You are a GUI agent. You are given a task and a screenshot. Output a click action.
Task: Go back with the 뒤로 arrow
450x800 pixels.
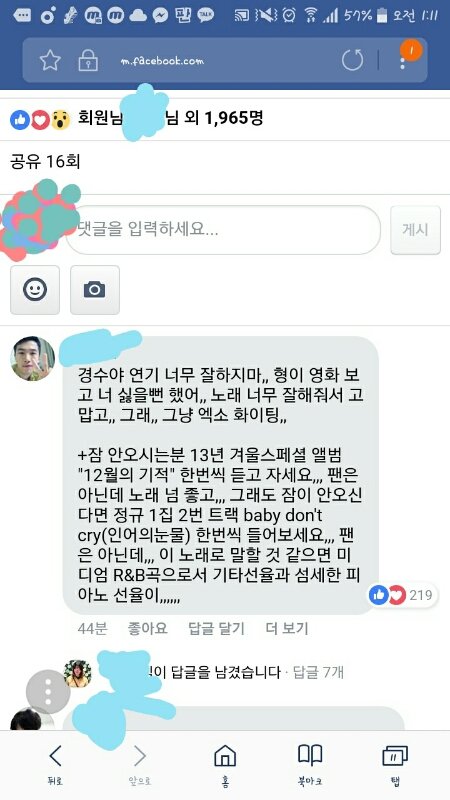(x=55, y=764)
